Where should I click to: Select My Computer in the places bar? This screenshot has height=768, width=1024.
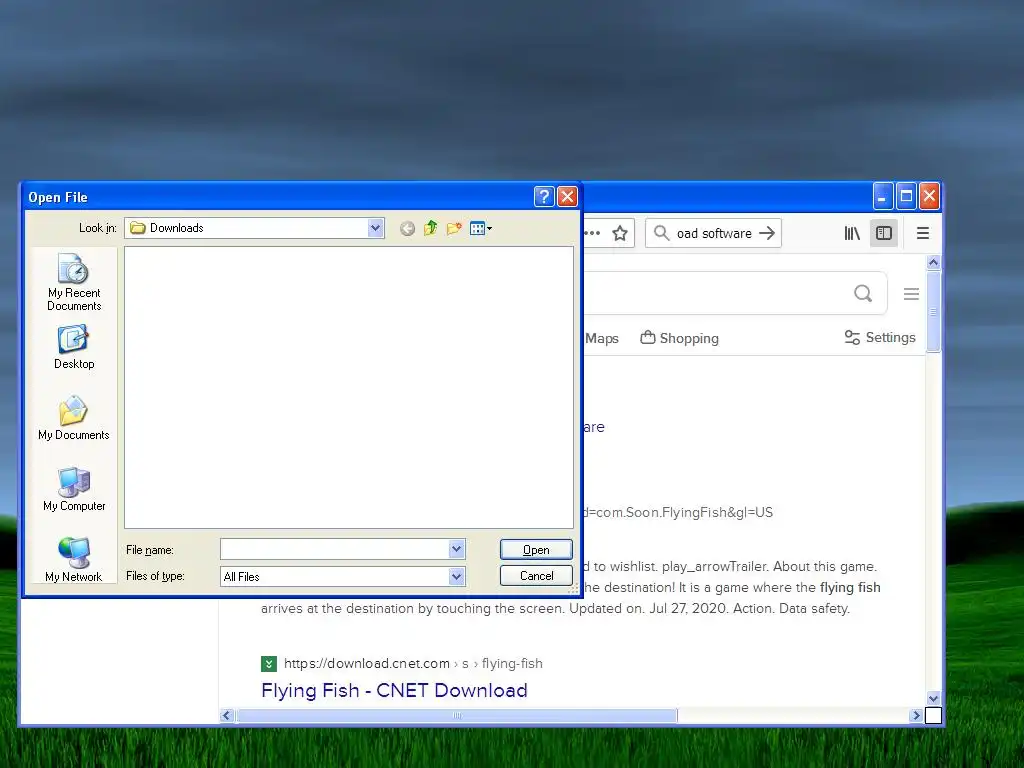[74, 489]
